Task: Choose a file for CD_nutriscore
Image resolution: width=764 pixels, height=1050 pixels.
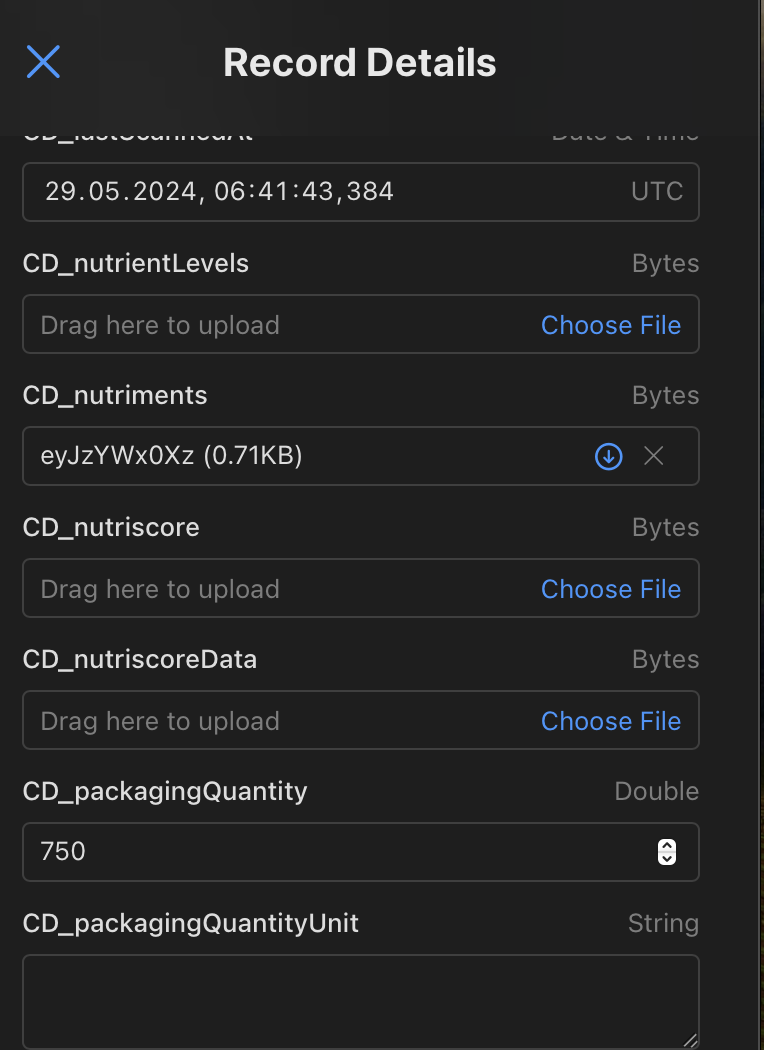Action: [x=610, y=589]
